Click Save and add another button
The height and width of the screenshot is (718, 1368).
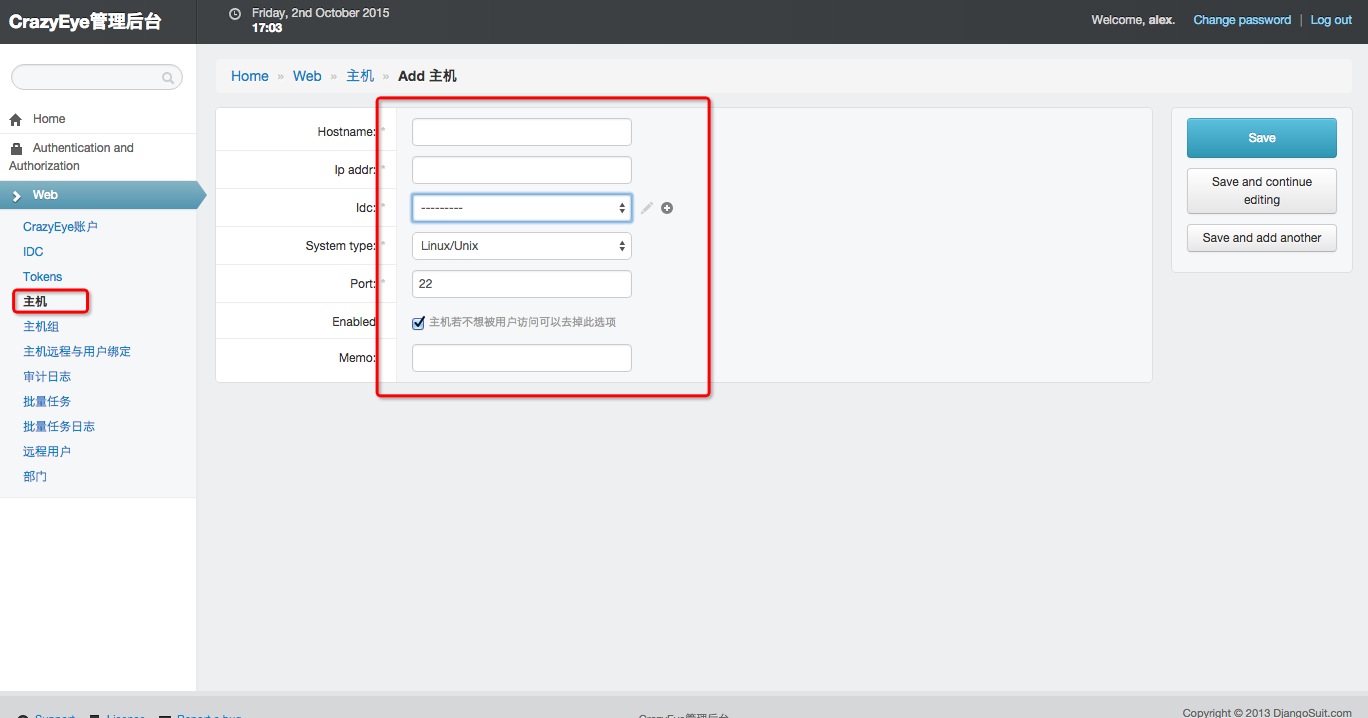click(x=1262, y=238)
